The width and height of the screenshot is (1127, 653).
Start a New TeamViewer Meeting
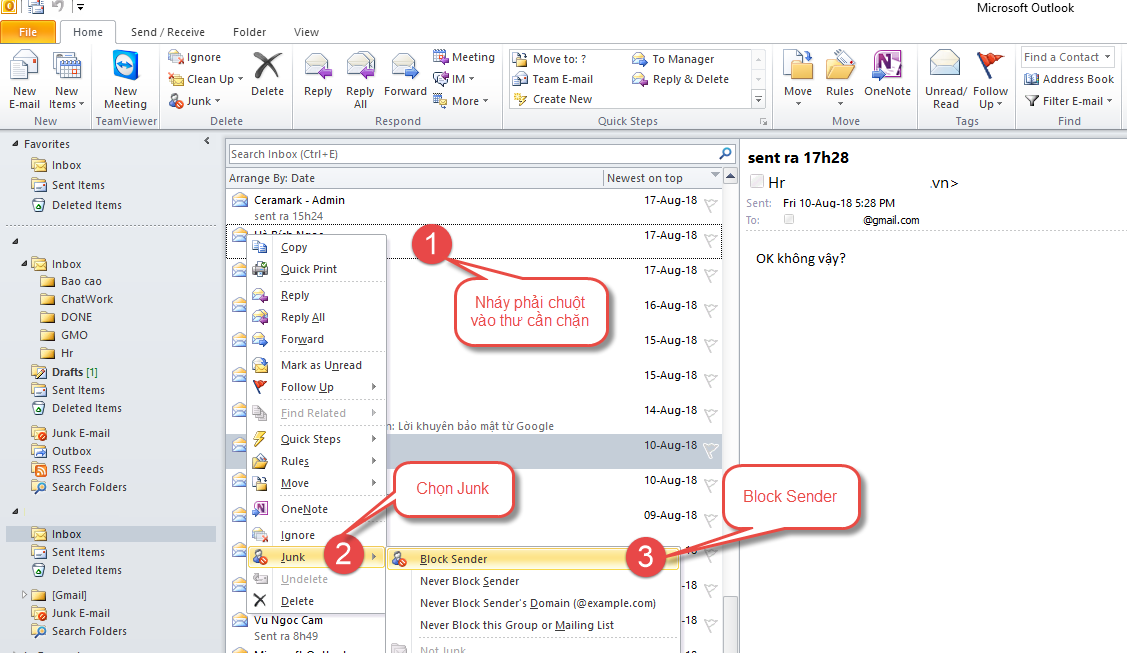coord(126,80)
